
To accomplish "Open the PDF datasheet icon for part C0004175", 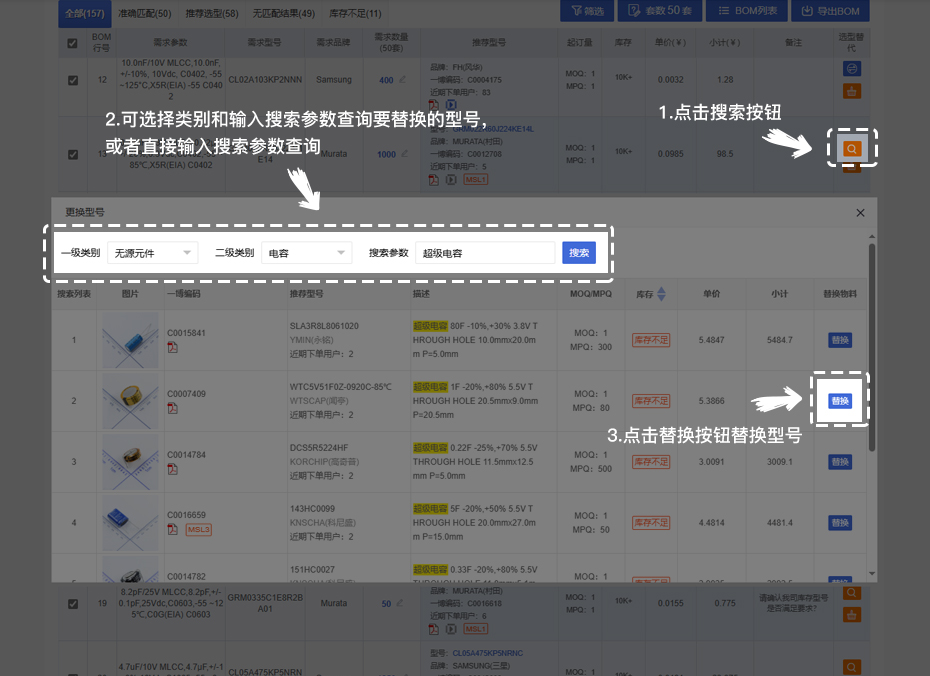I will tap(432, 104).
